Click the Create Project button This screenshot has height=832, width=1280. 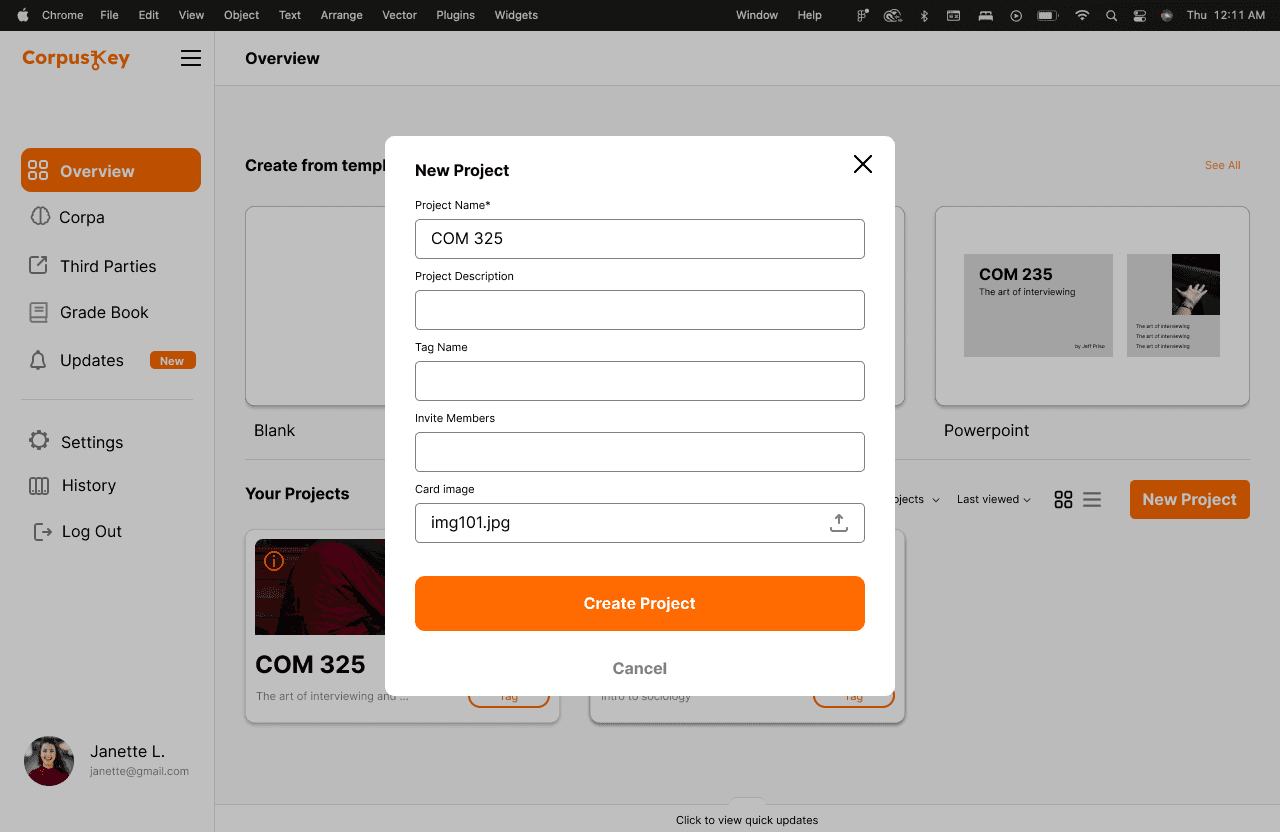[x=640, y=603]
